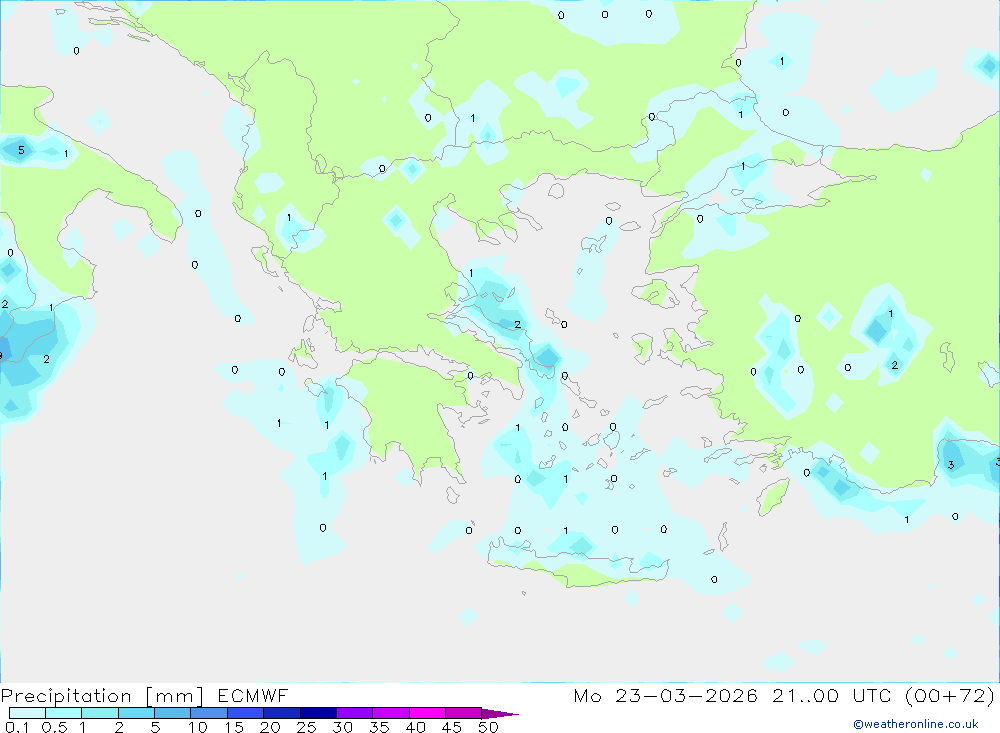Click the lightest 0.1–0.5 mm legend swatch

(x=27, y=713)
